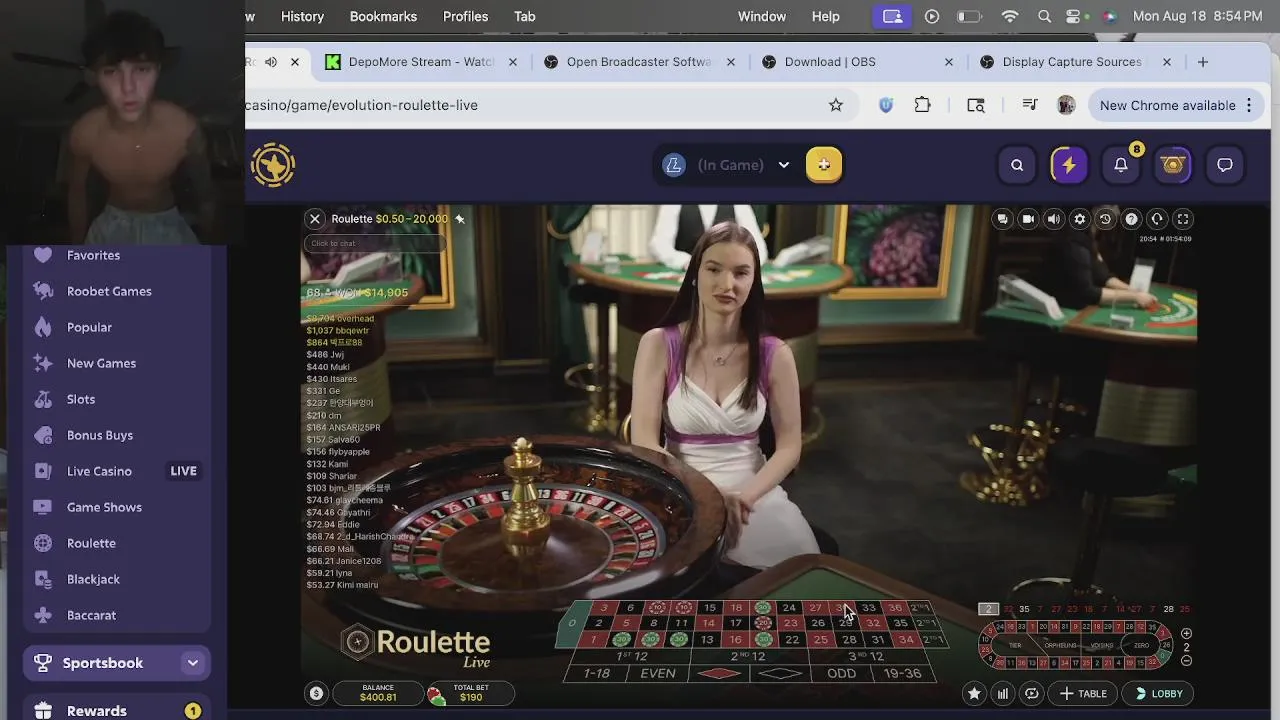Bookmark page with star icon
1280x720 pixels.
[x=836, y=105]
